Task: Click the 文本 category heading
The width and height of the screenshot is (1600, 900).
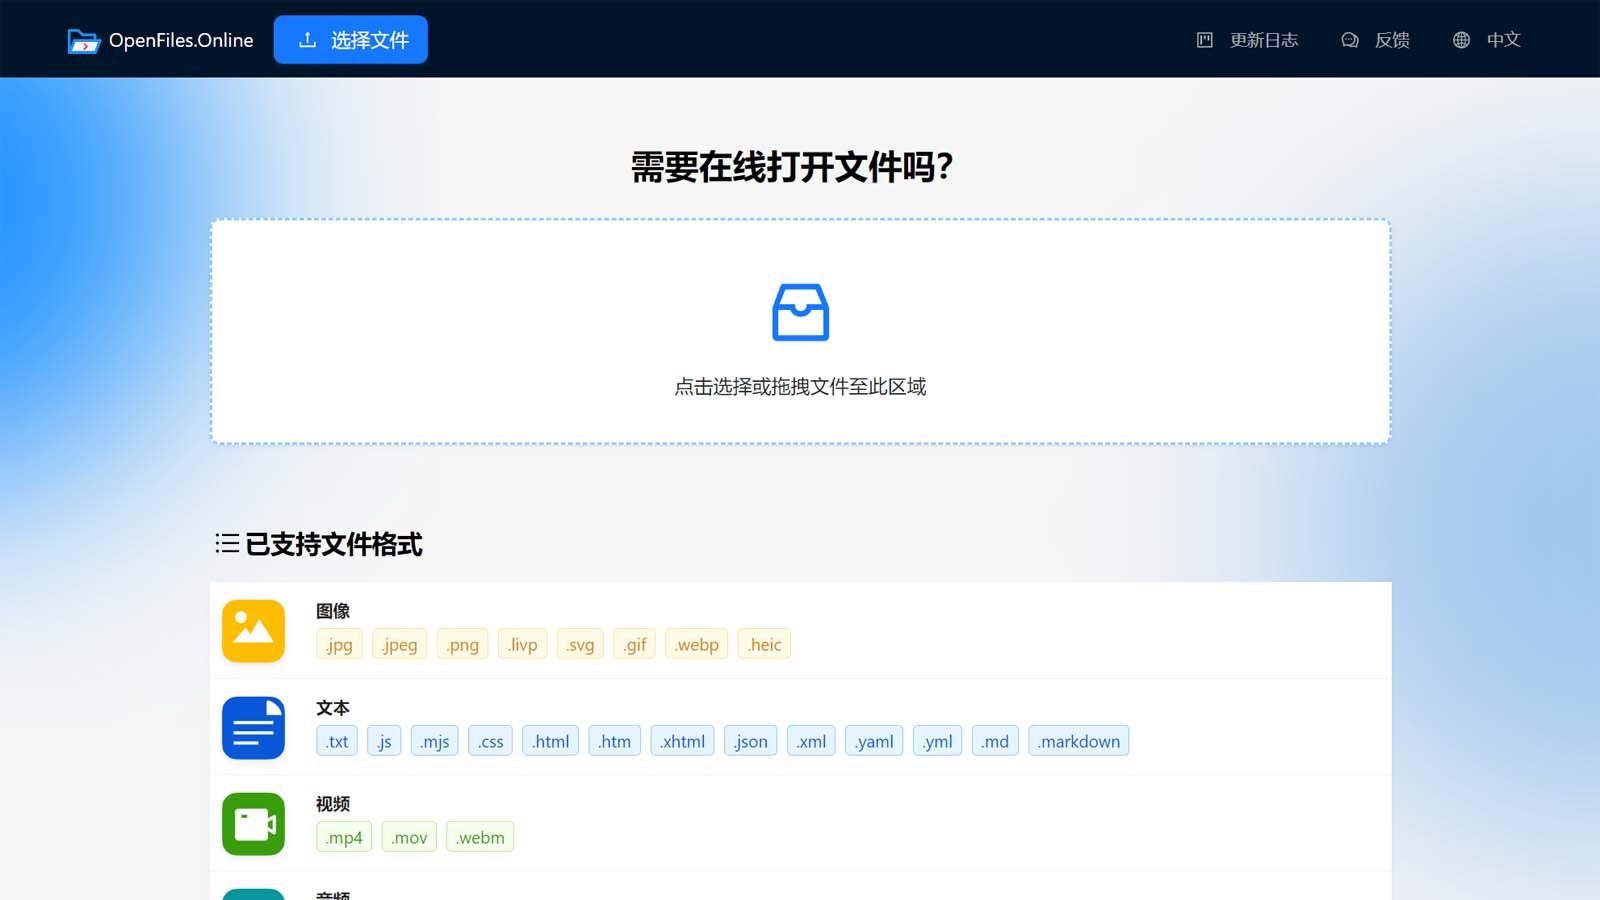Action: 333,708
